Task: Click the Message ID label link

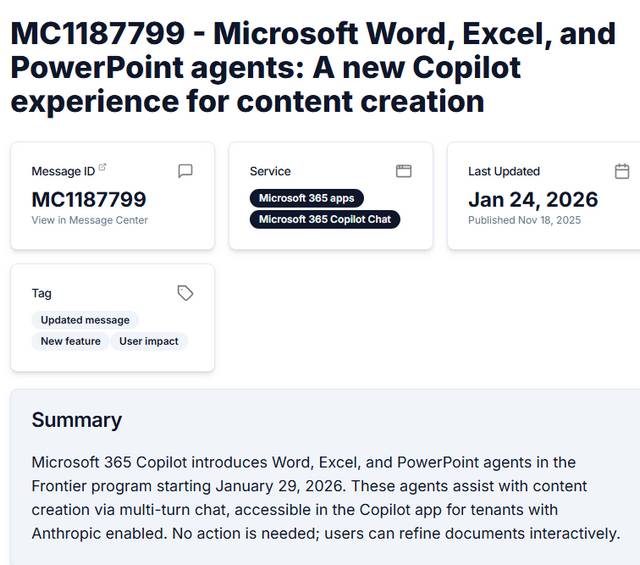Action: click(63, 171)
